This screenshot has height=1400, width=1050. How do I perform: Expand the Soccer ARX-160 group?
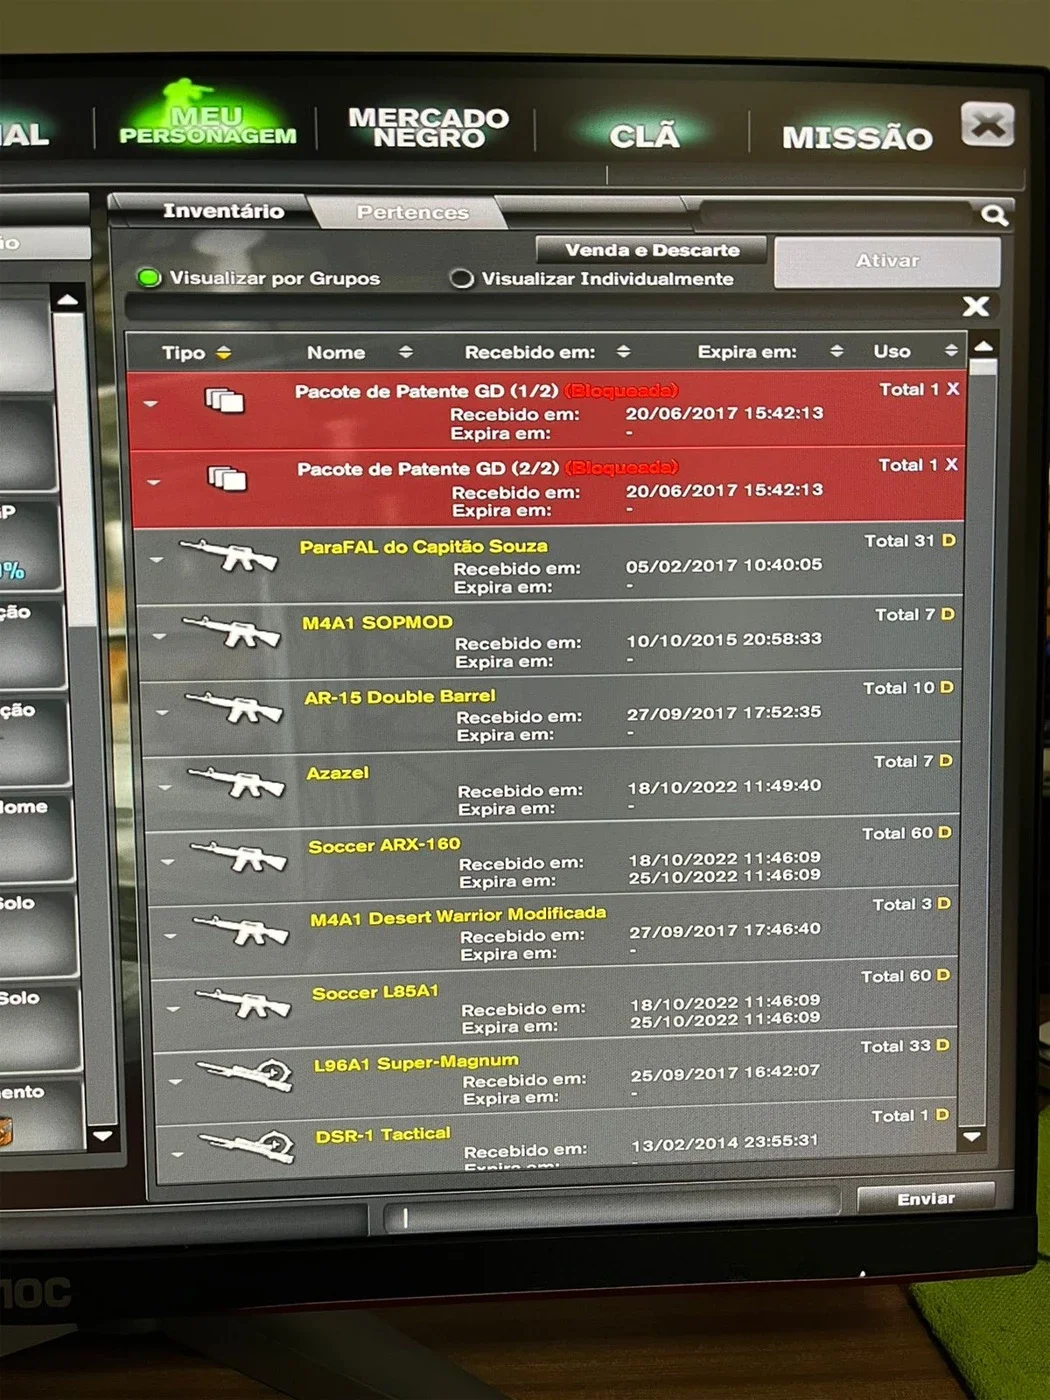pos(168,861)
